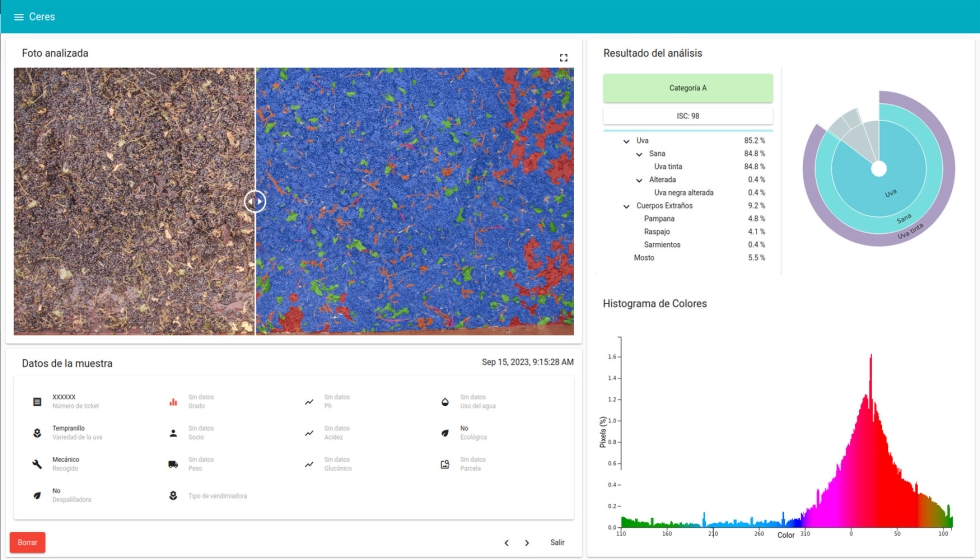The height and width of the screenshot is (560, 980).
Task: Click the Socio person icon
Action: tap(173, 433)
